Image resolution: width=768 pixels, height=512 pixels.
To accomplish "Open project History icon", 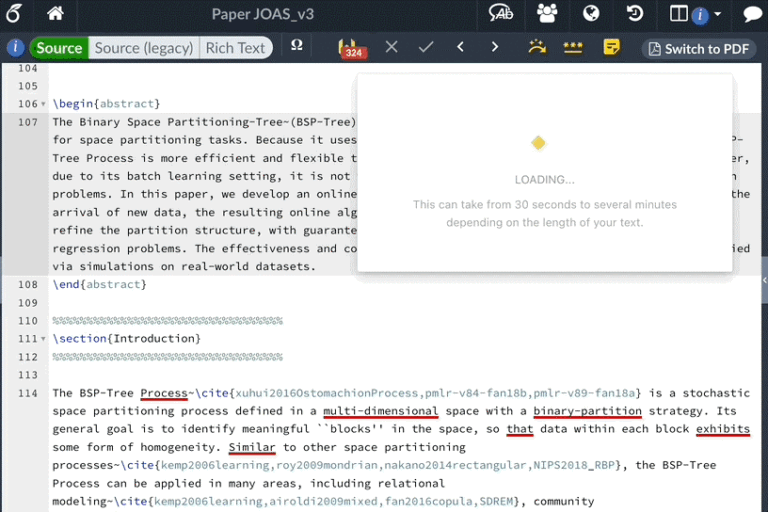I will 635,13.
